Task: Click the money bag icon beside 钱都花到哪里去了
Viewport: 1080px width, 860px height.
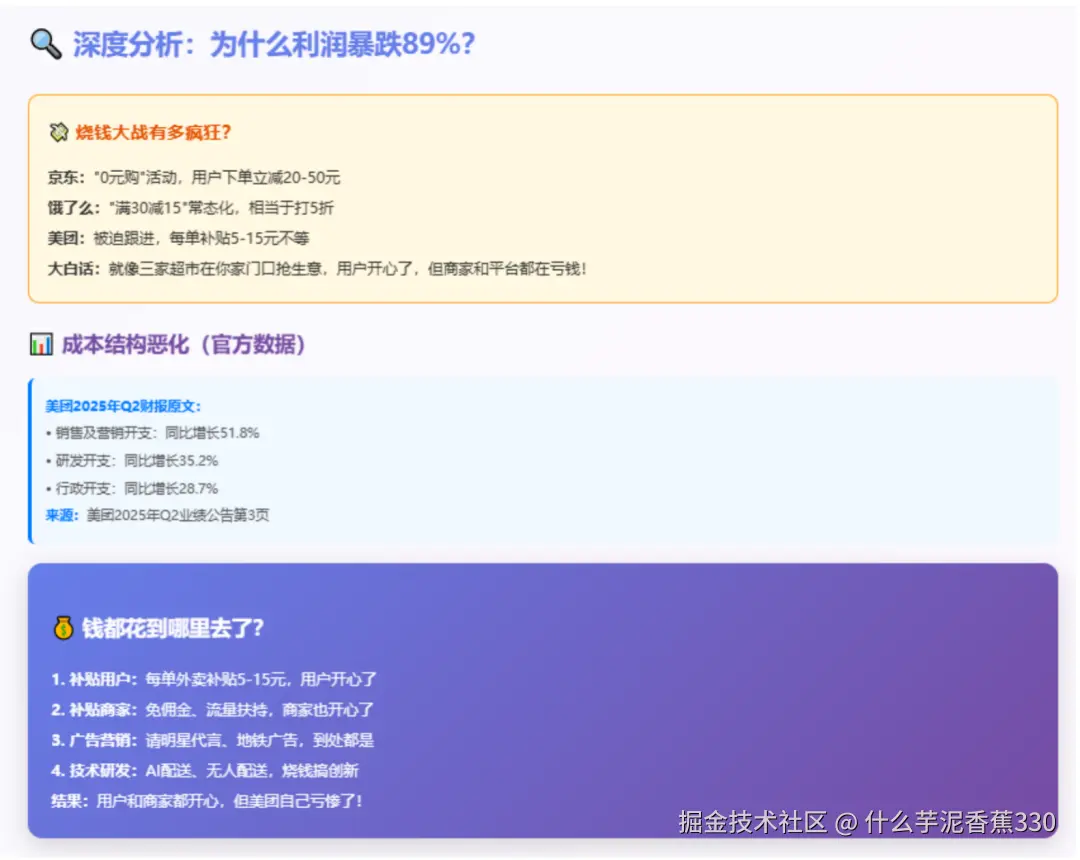Action: coord(63,627)
